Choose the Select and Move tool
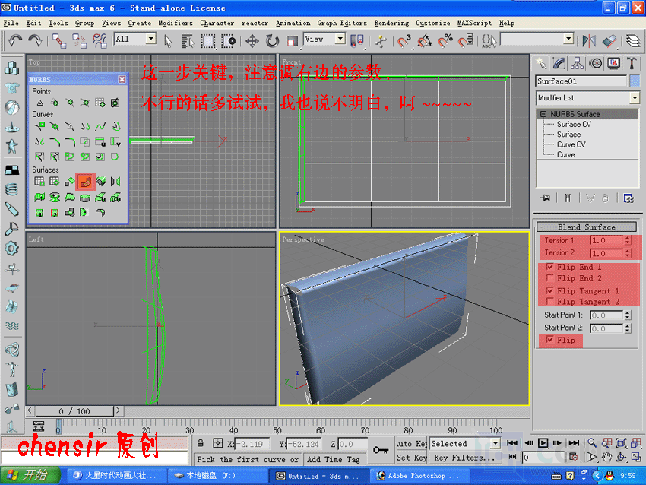646x485 pixels. click(x=252, y=41)
